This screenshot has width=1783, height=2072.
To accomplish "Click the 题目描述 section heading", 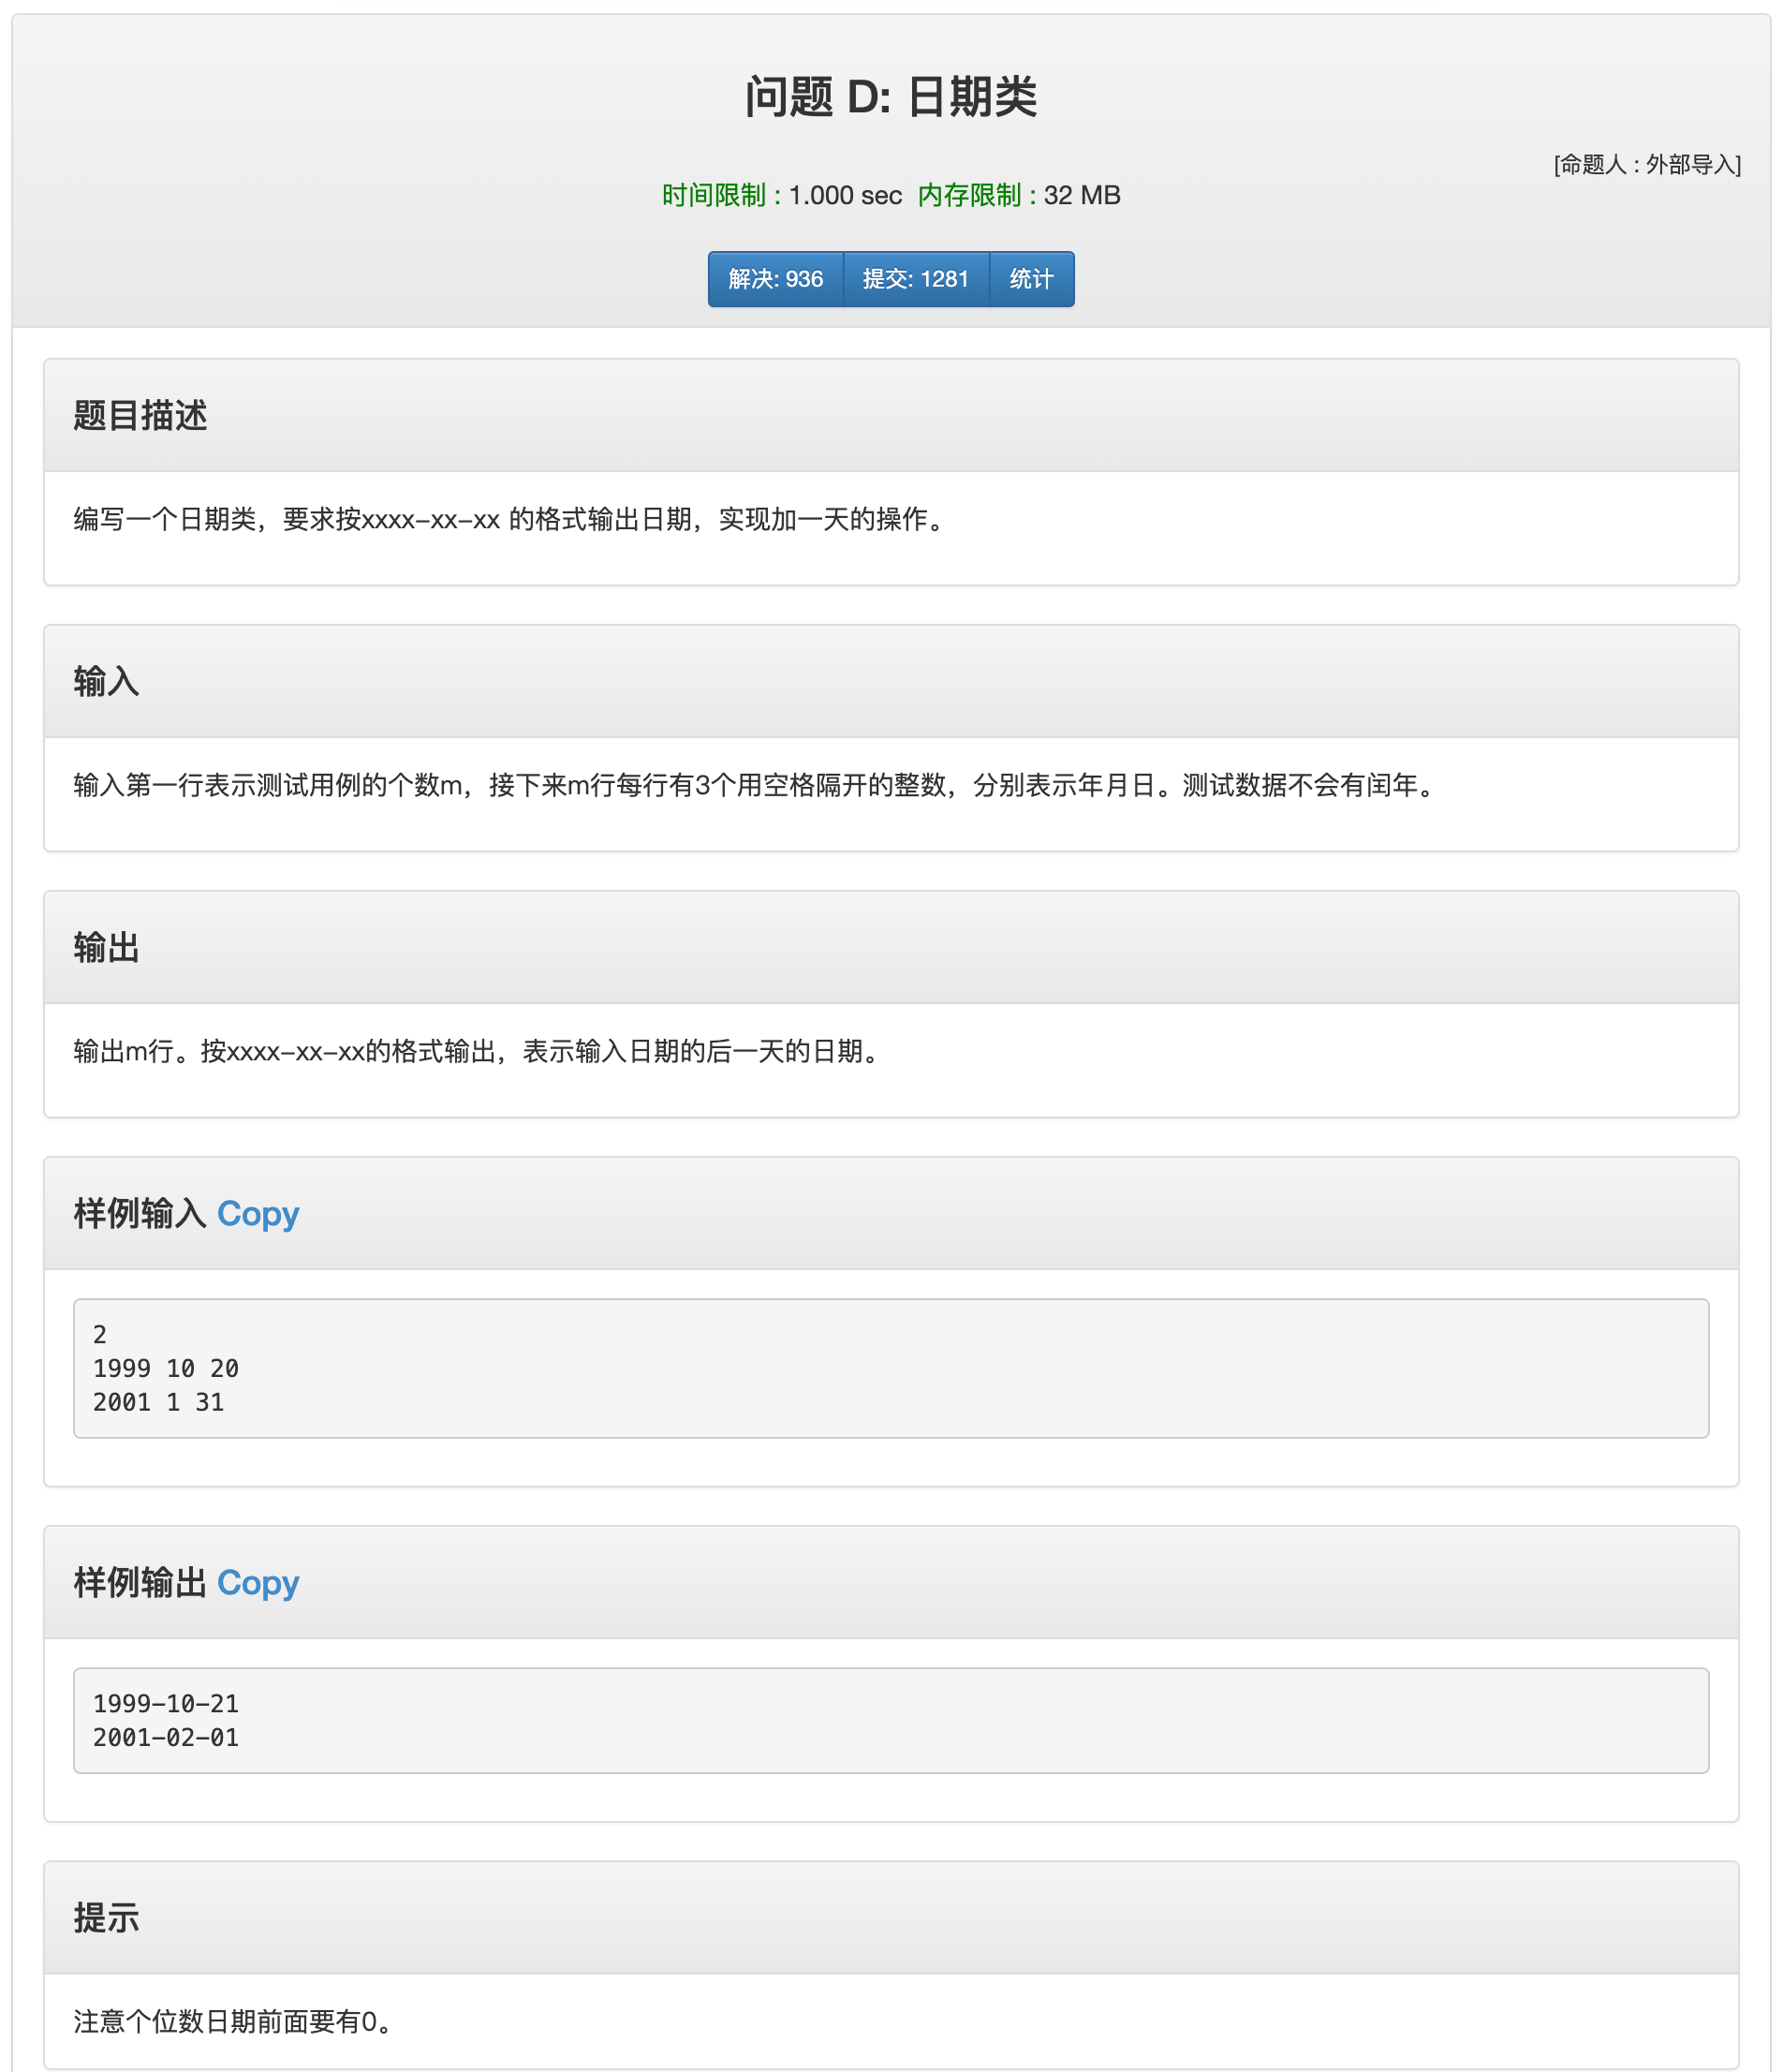I will (x=140, y=415).
